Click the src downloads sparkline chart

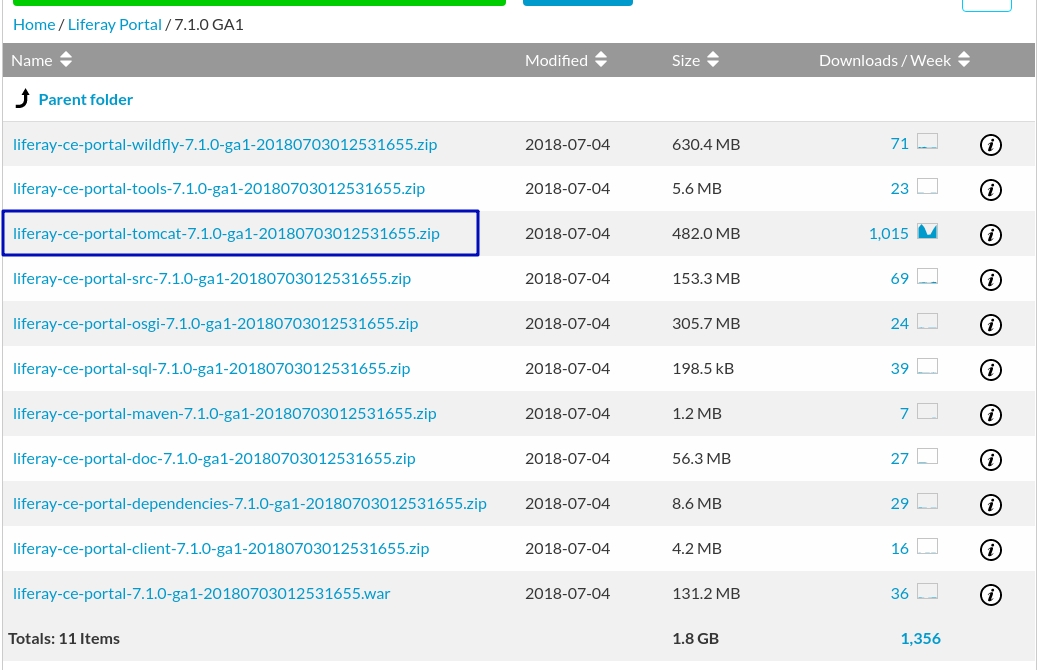tap(927, 277)
